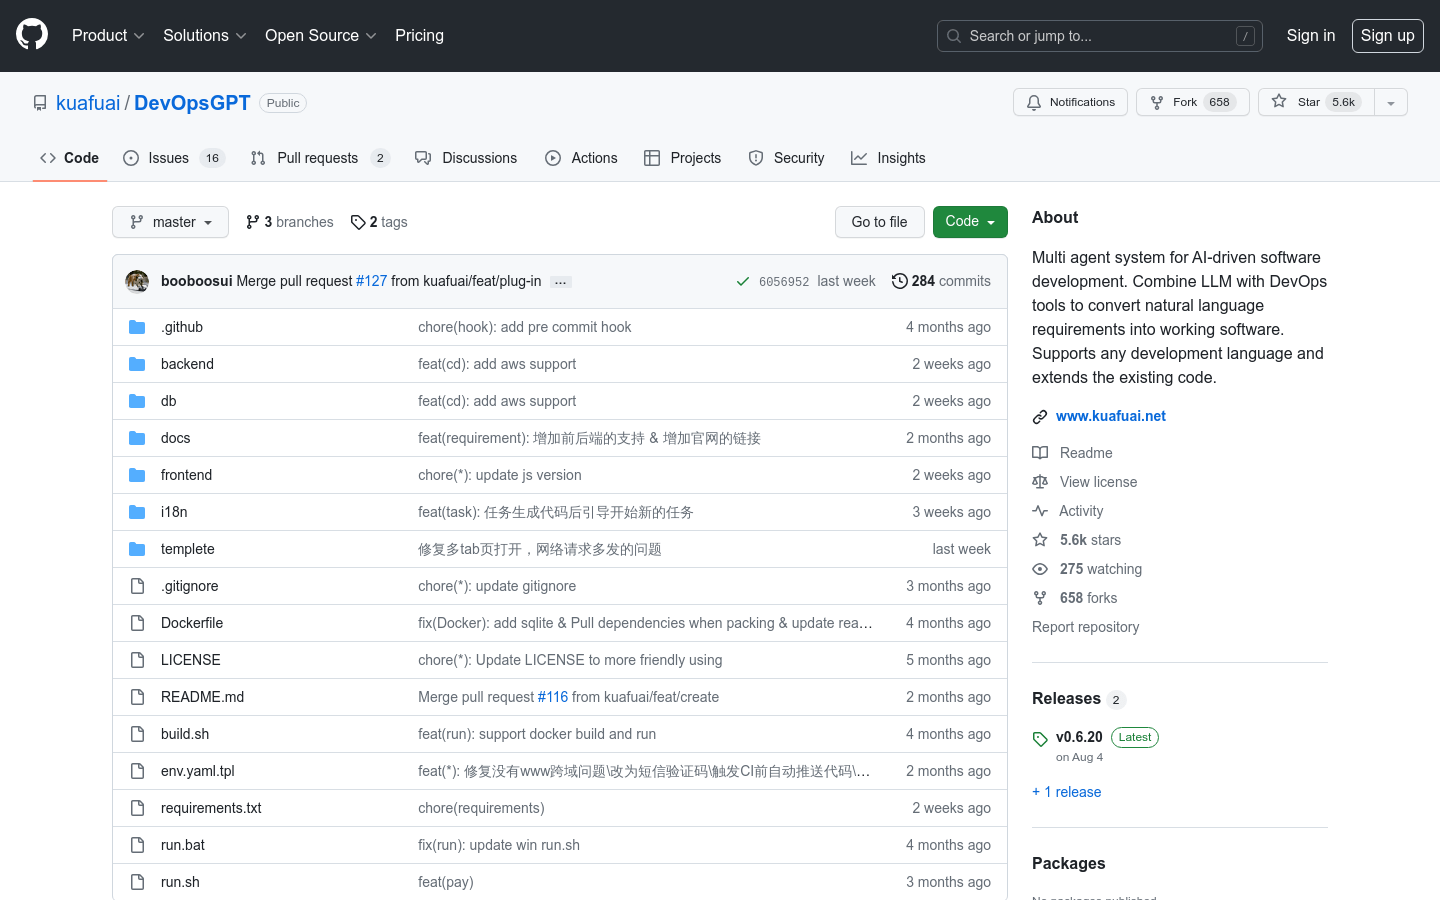Click the Readme book icon in About
The width and height of the screenshot is (1440, 900).
[x=1040, y=452]
